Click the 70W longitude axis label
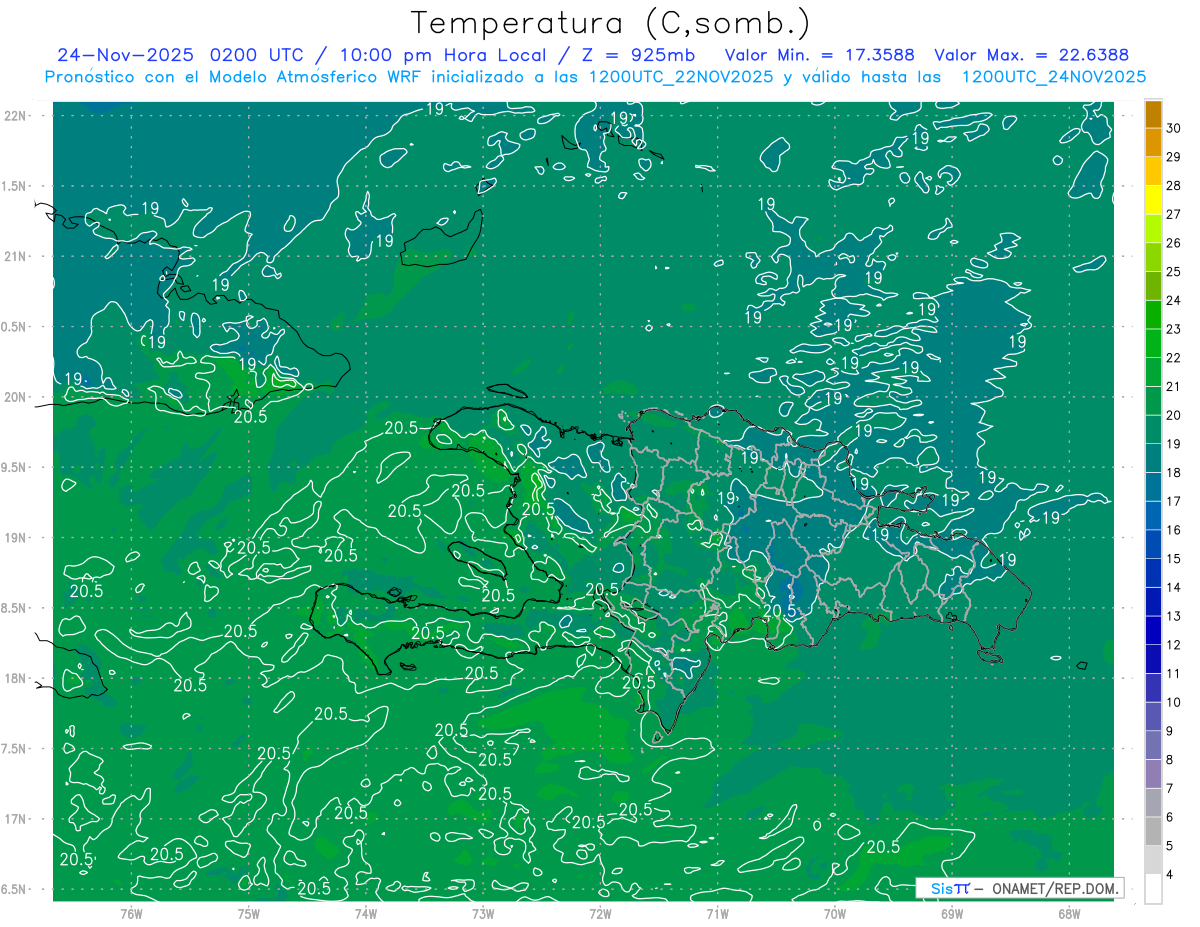The image size is (1200, 927). [835, 914]
